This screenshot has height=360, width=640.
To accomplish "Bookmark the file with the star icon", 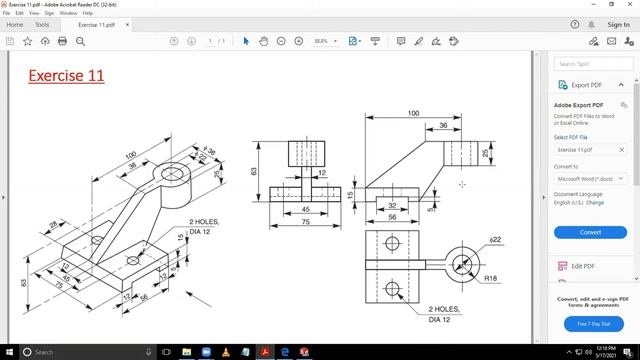I will 27,41.
